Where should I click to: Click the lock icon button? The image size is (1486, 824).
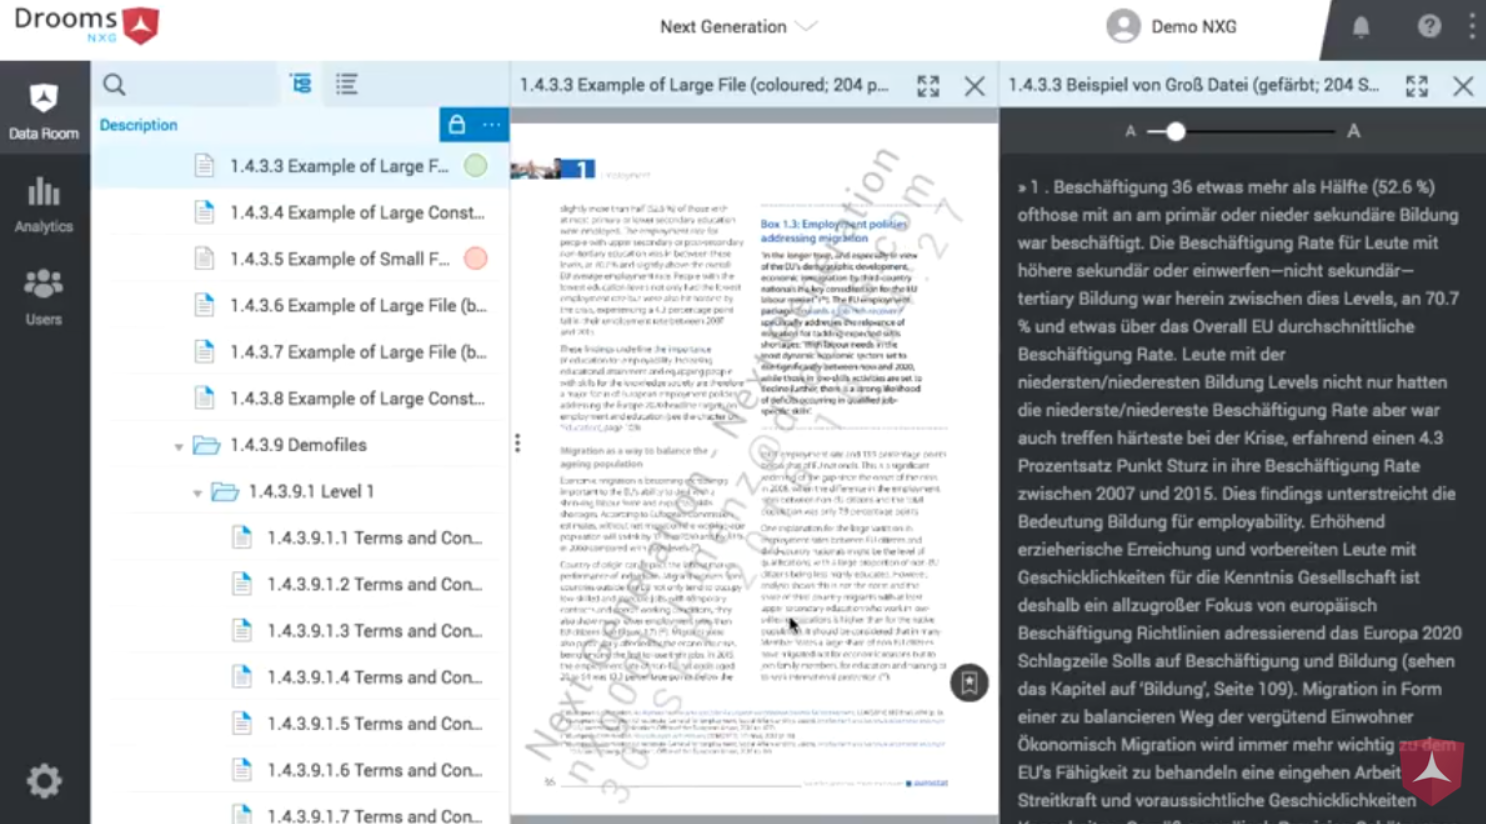coord(457,125)
